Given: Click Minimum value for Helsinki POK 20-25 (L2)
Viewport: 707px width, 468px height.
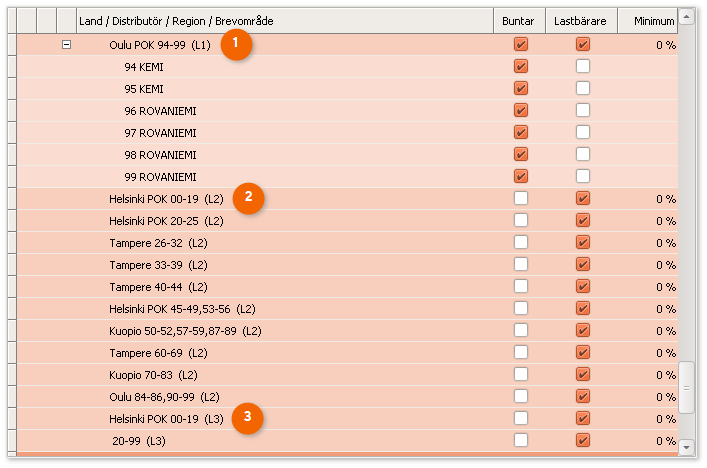Looking at the screenshot, I should tap(666, 221).
